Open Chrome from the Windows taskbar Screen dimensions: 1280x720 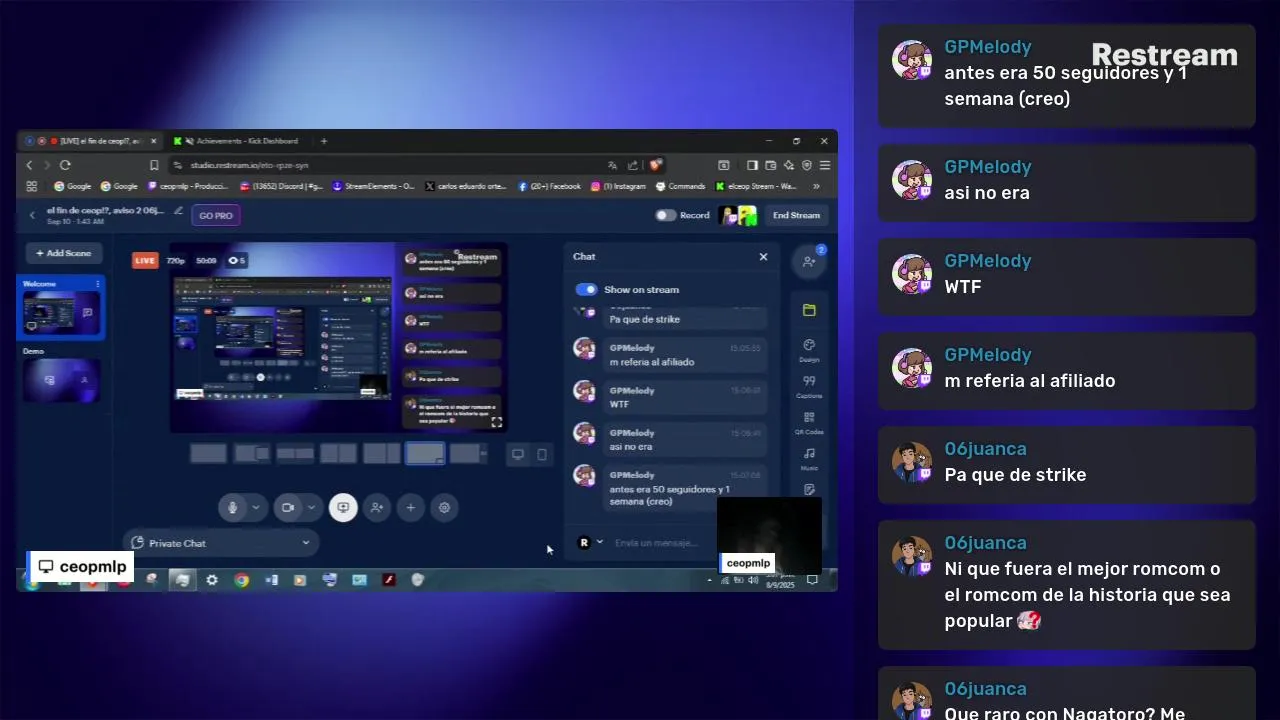241,580
